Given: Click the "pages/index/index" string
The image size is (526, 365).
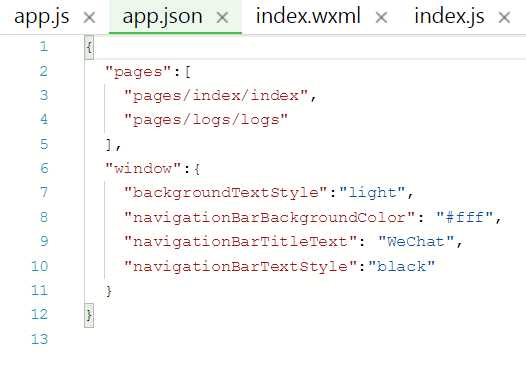Looking at the screenshot, I should [216, 96].
